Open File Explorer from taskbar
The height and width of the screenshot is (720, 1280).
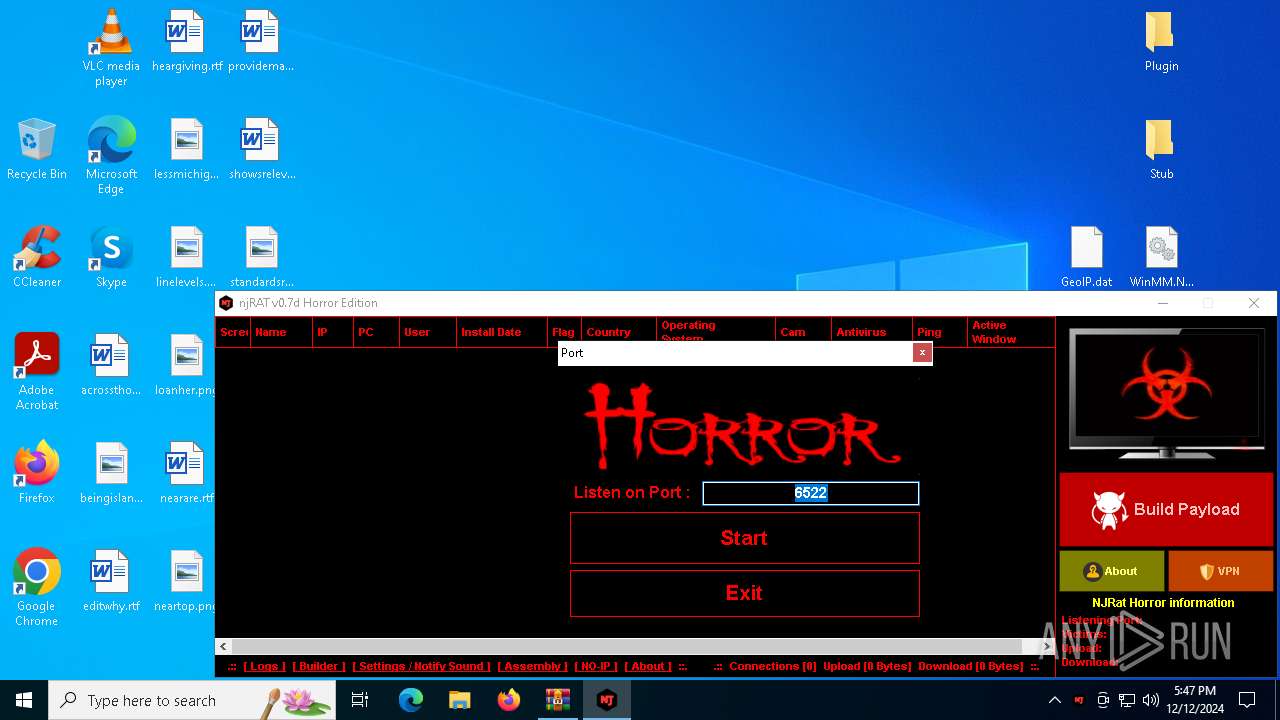pos(459,700)
